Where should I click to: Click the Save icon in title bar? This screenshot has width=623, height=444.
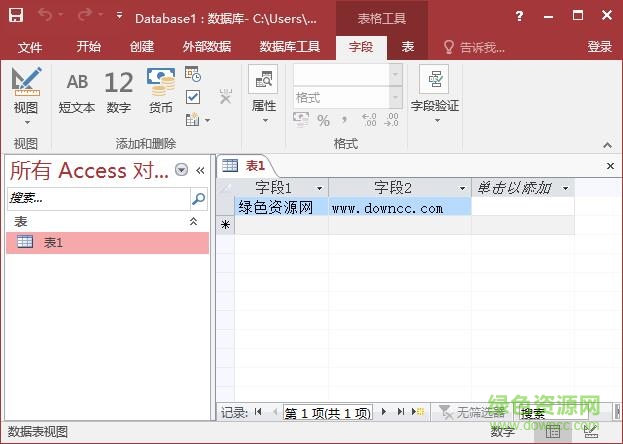(x=16, y=16)
